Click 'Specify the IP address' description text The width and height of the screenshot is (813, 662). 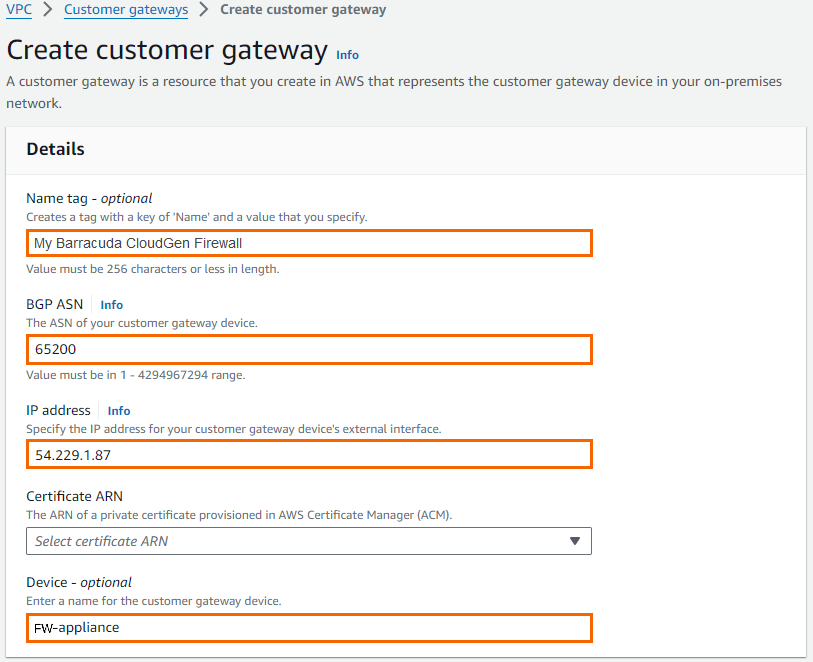click(234, 429)
